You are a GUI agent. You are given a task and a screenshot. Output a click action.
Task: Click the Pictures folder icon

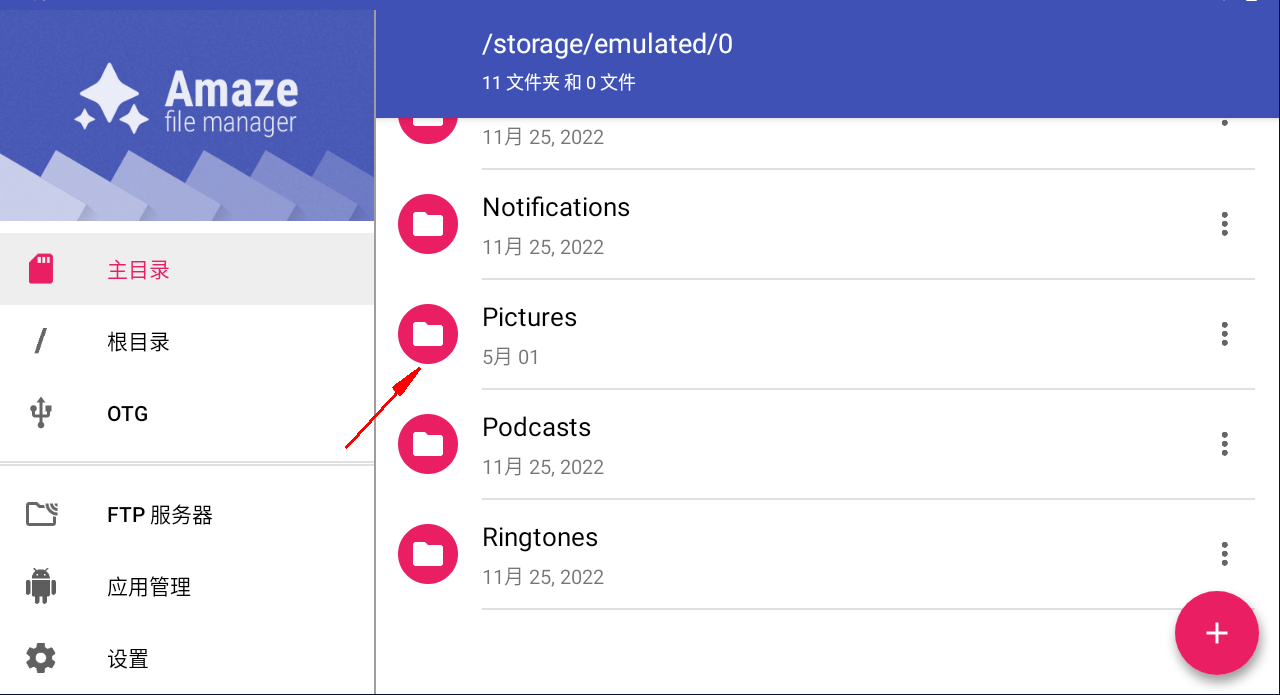point(428,334)
